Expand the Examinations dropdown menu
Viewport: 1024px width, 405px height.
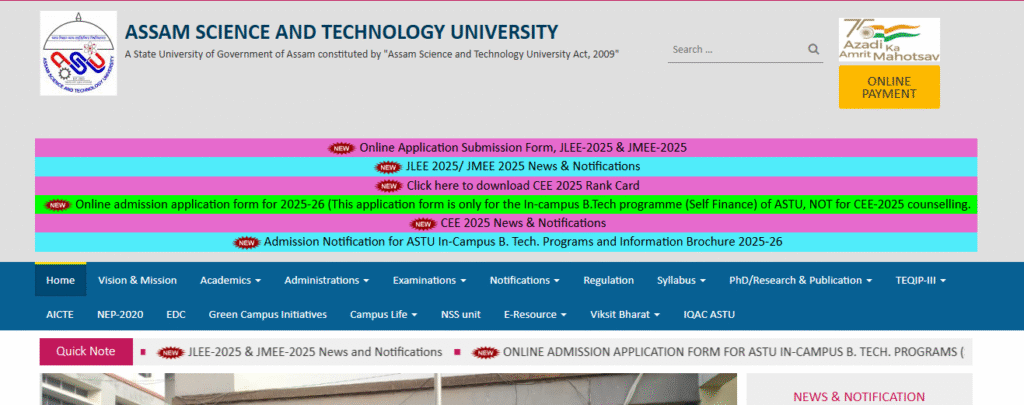pos(429,280)
